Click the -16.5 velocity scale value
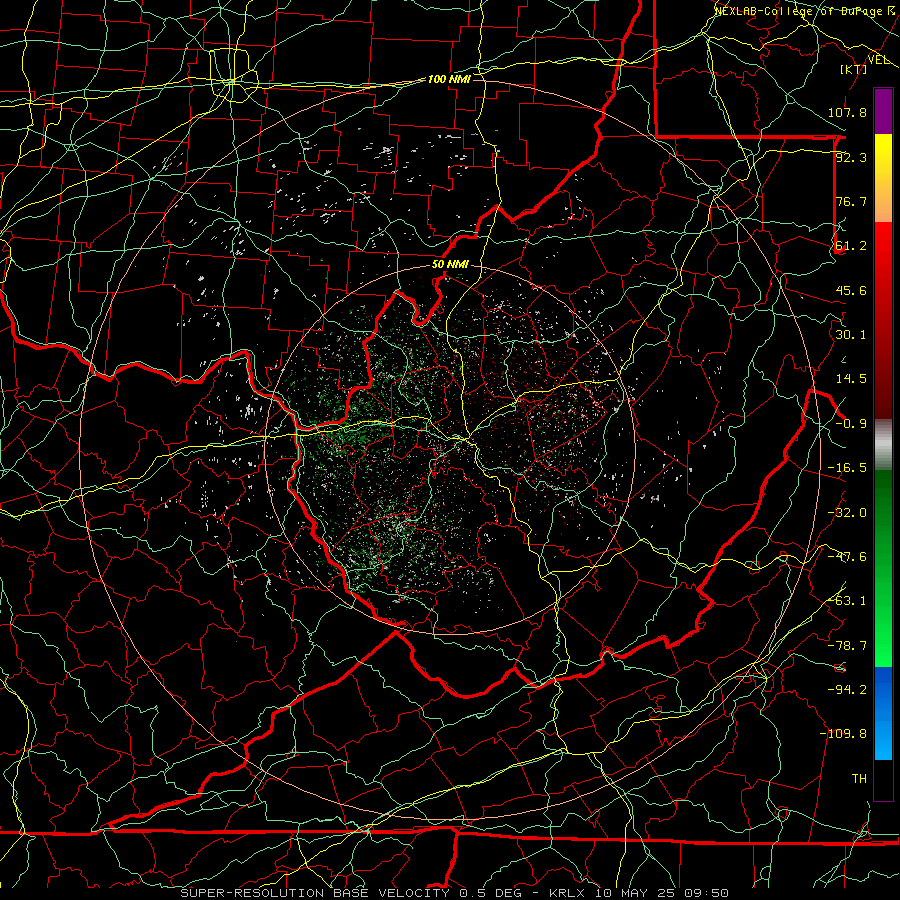This screenshot has height=900, width=900. coord(847,468)
